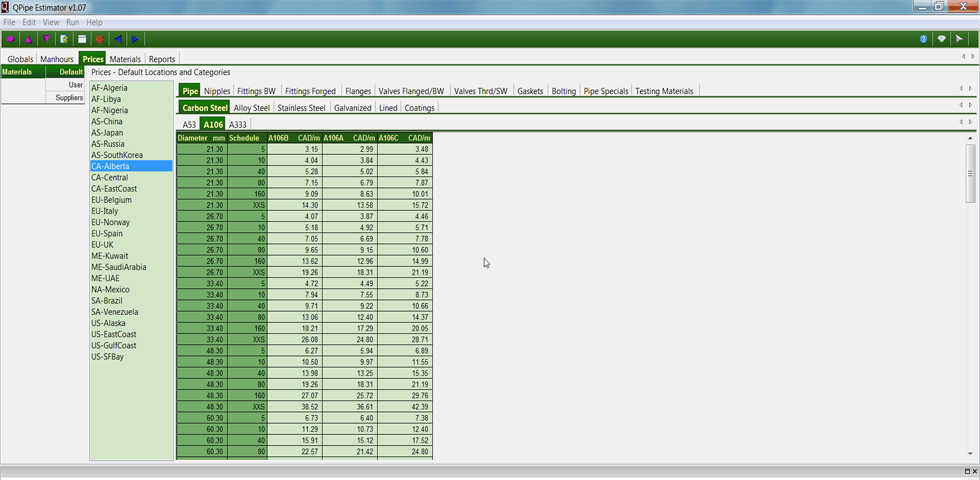Click the User button in left panel
This screenshot has height=480, width=980.
[66, 84]
